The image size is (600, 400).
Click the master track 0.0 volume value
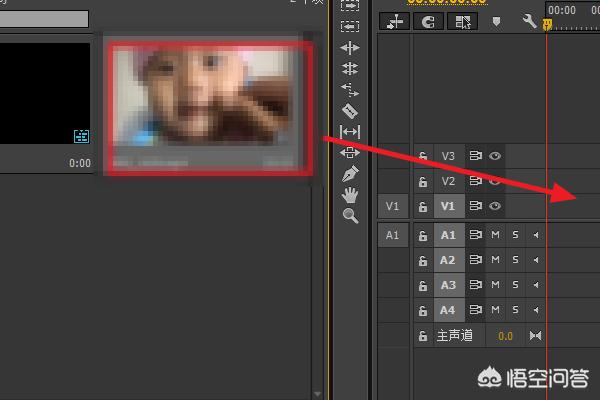(505, 336)
